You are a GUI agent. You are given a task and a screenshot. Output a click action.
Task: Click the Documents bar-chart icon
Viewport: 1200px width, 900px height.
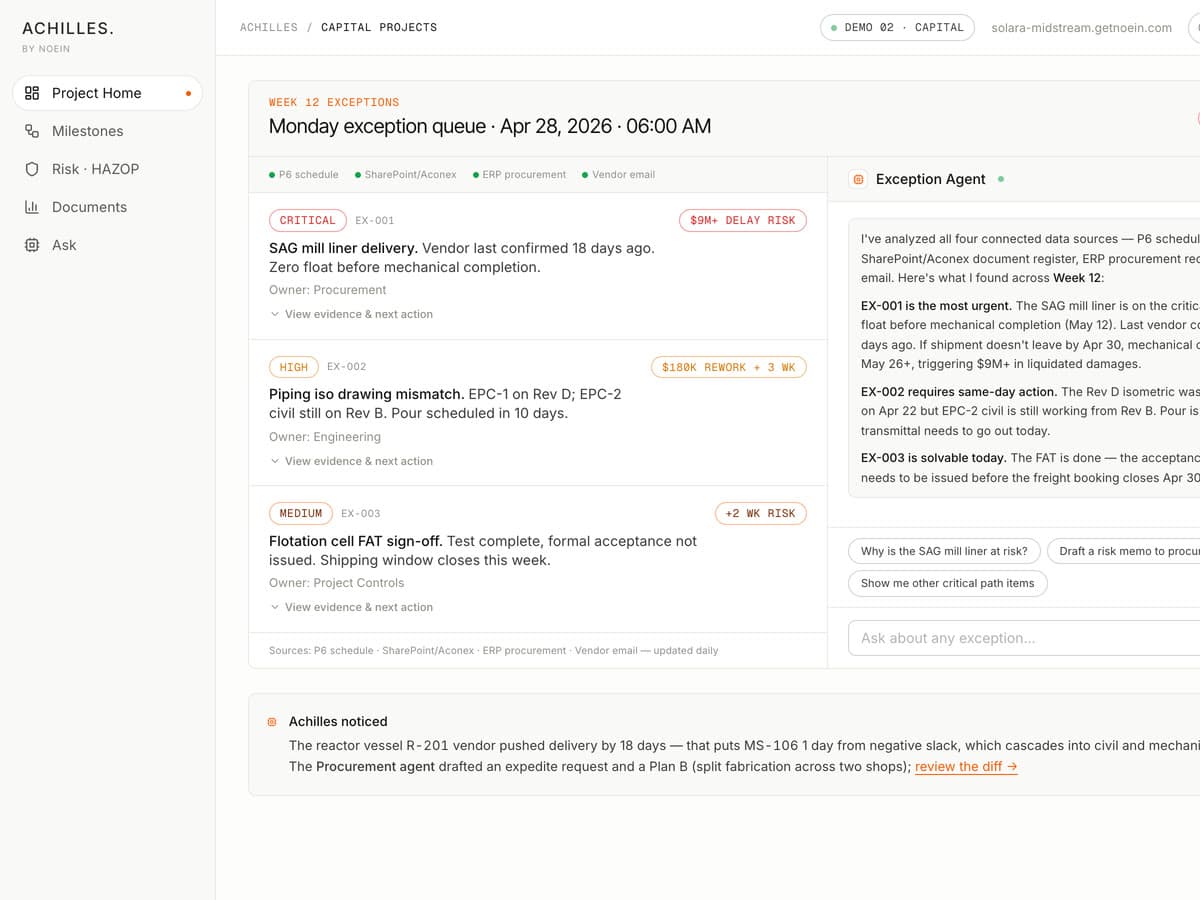click(32, 207)
